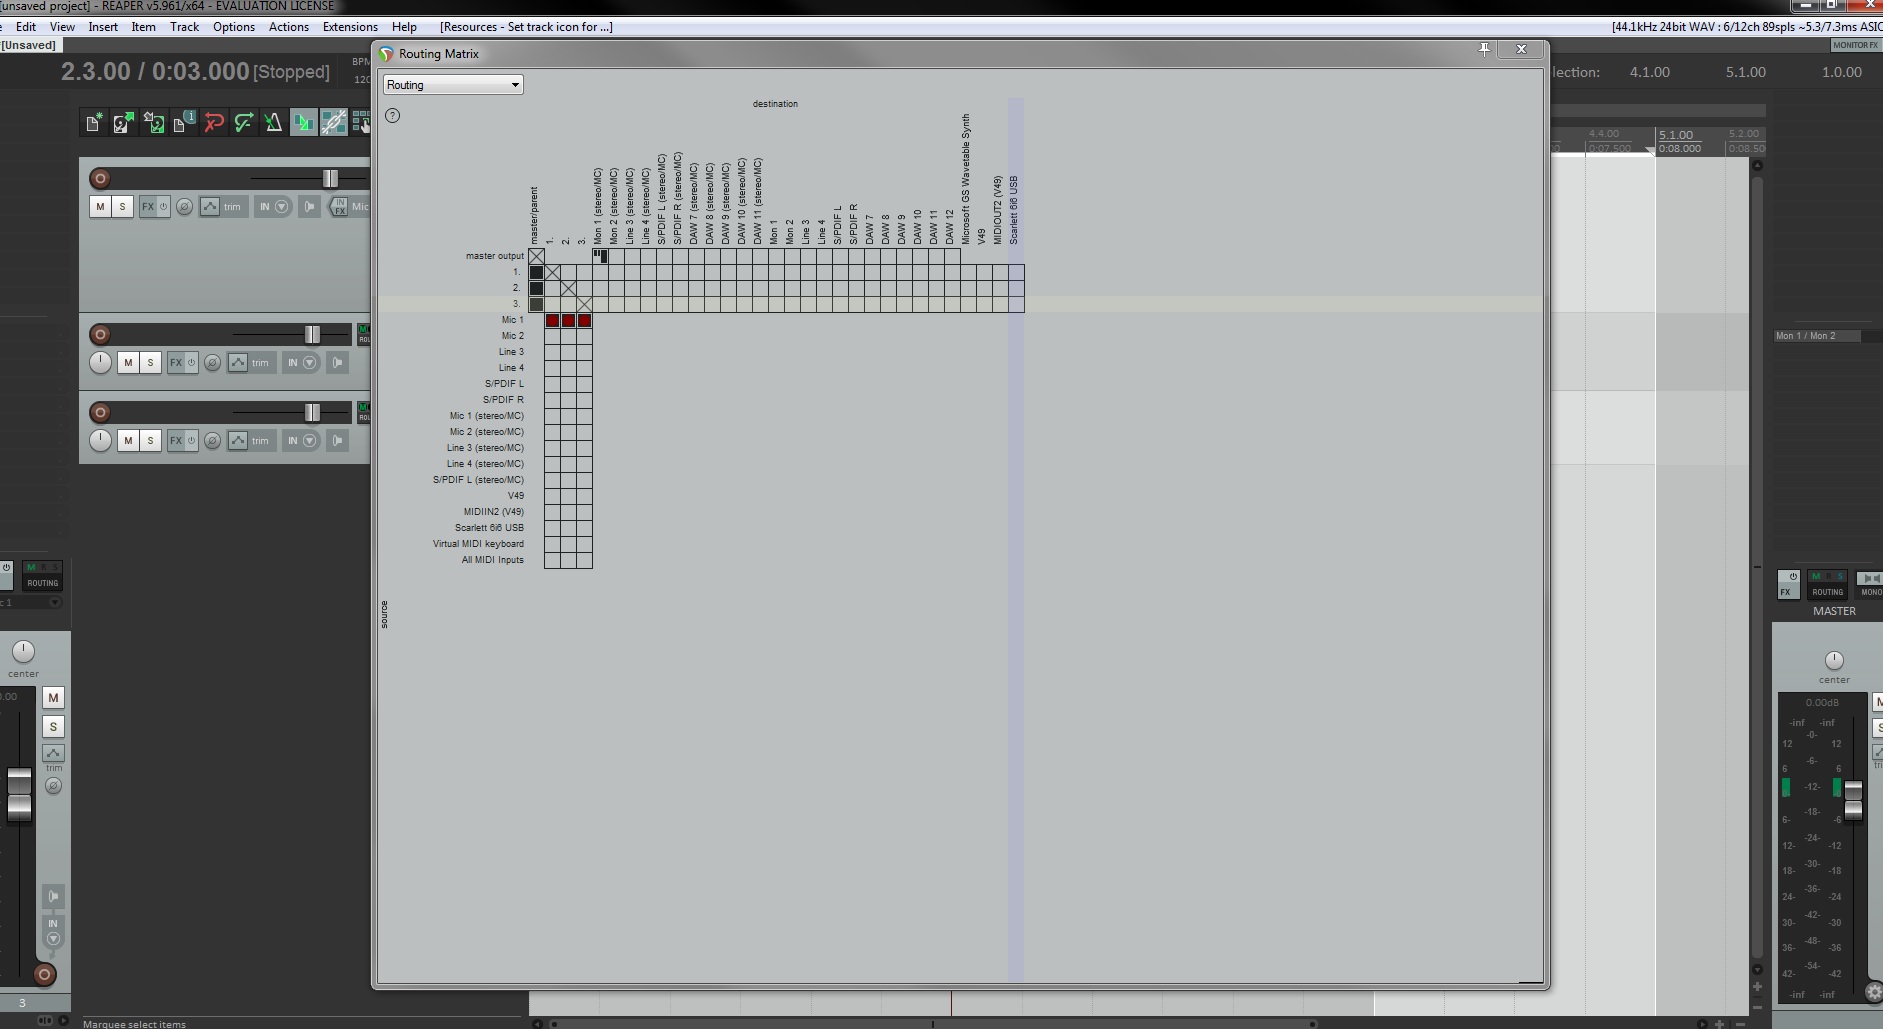Image resolution: width=1883 pixels, height=1029 pixels.
Task: Open the Track menu
Action: 184,27
